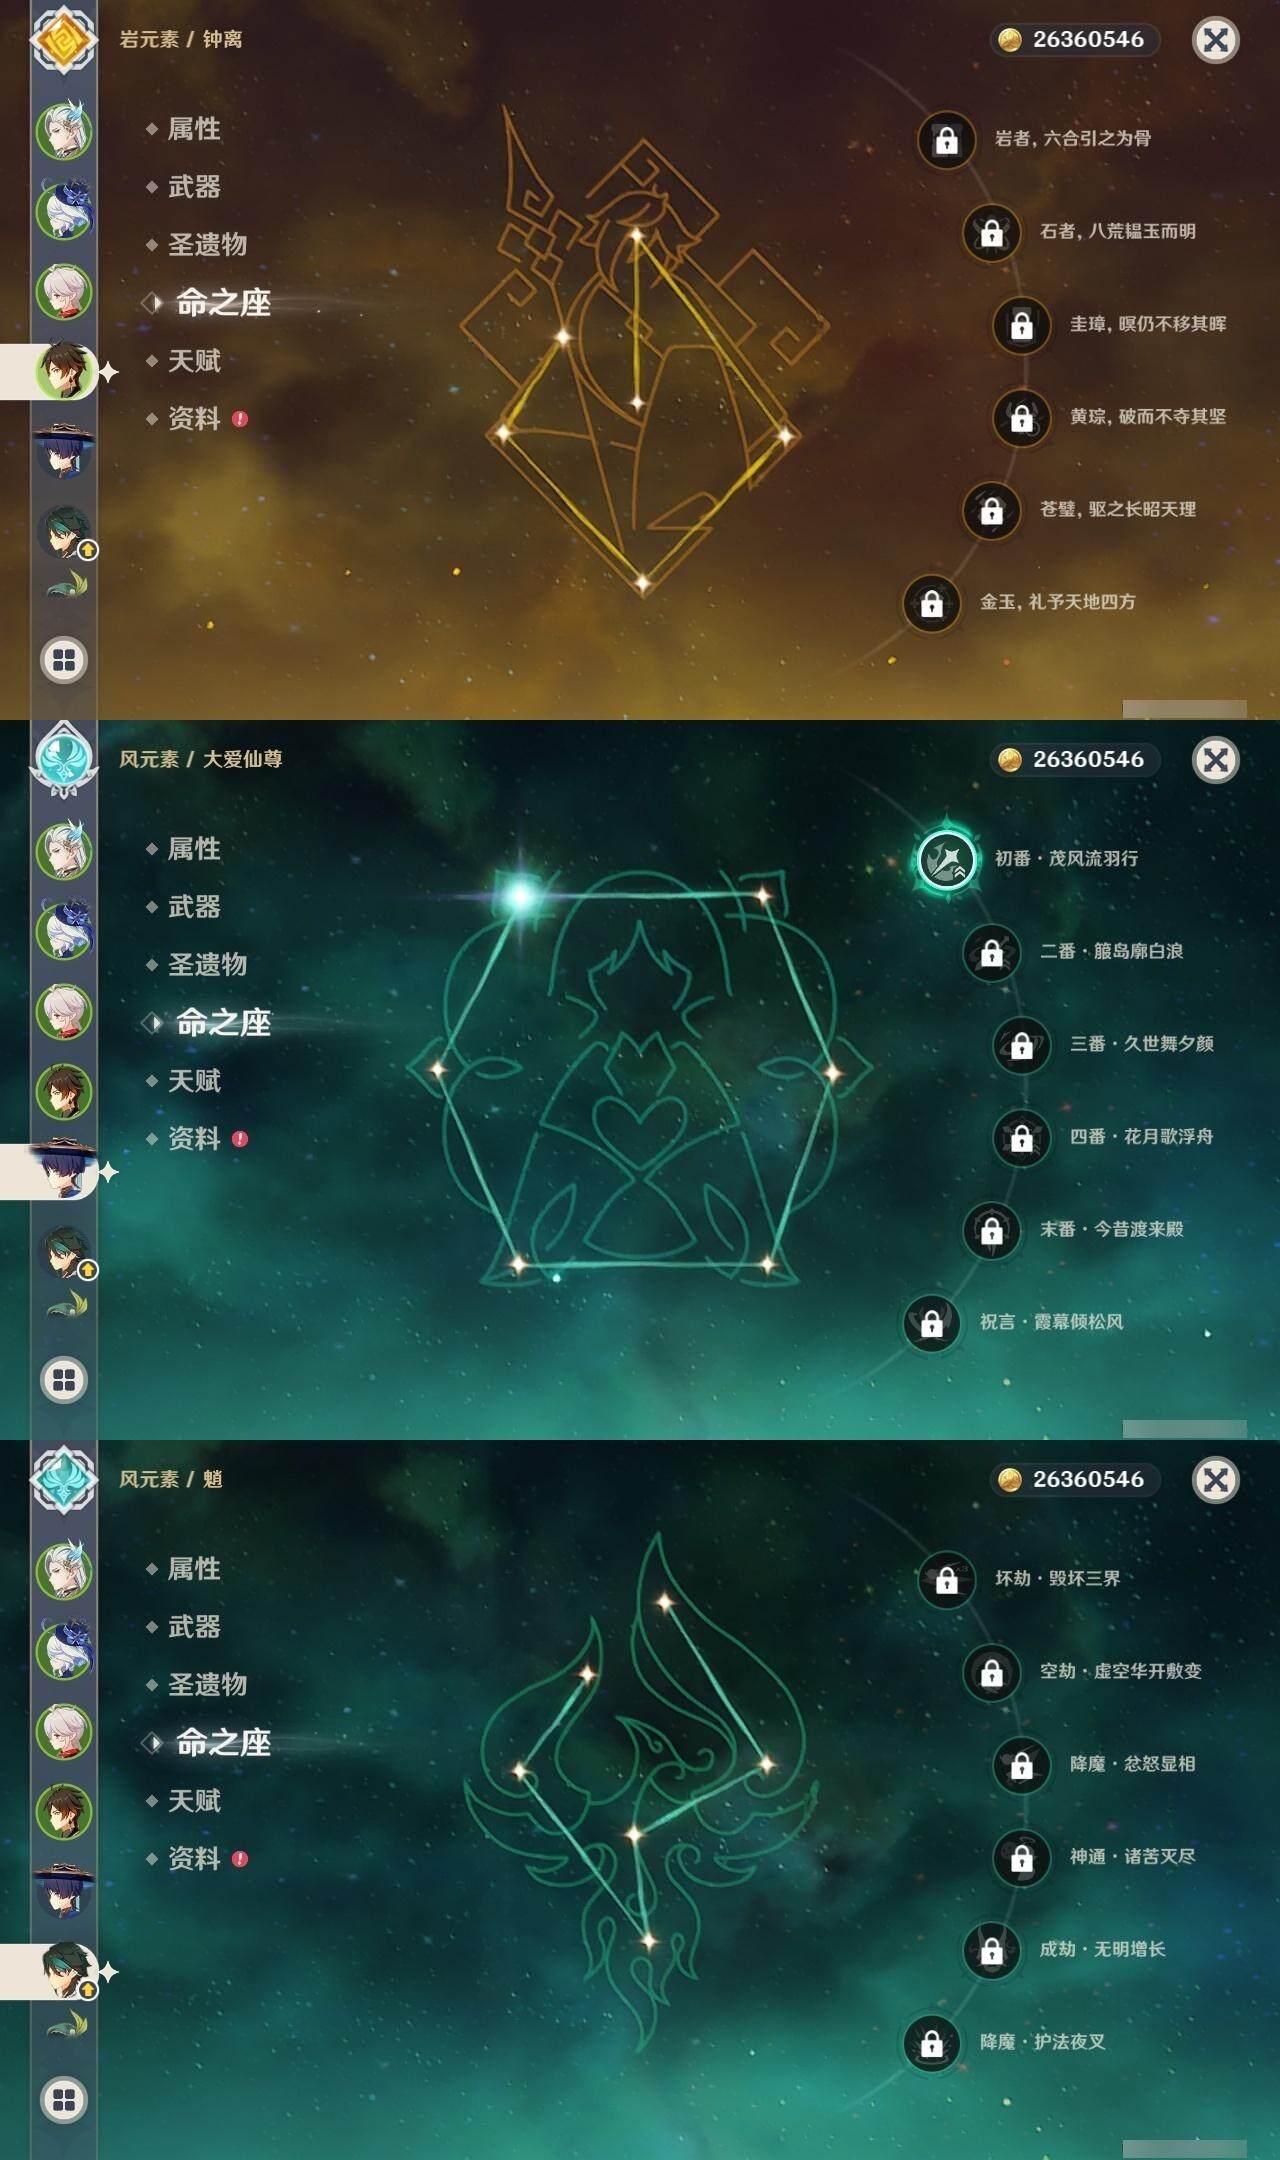Click the lock icon for 祝言·霞幕倾松风
The height and width of the screenshot is (2160, 1280).
pos(931,1323)
